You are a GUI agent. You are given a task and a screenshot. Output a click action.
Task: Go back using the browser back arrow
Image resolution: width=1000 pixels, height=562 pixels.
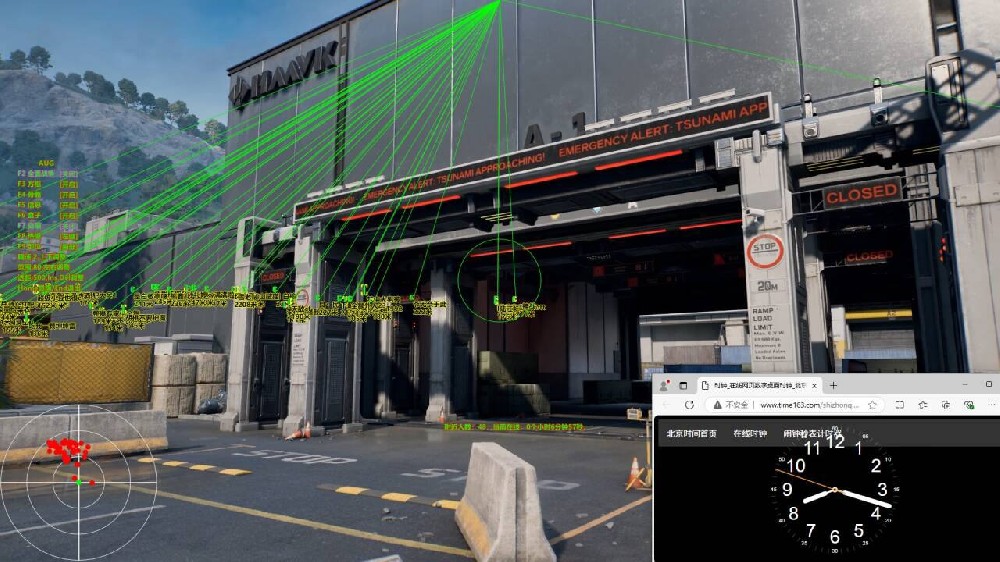click(x=666, y=405)
